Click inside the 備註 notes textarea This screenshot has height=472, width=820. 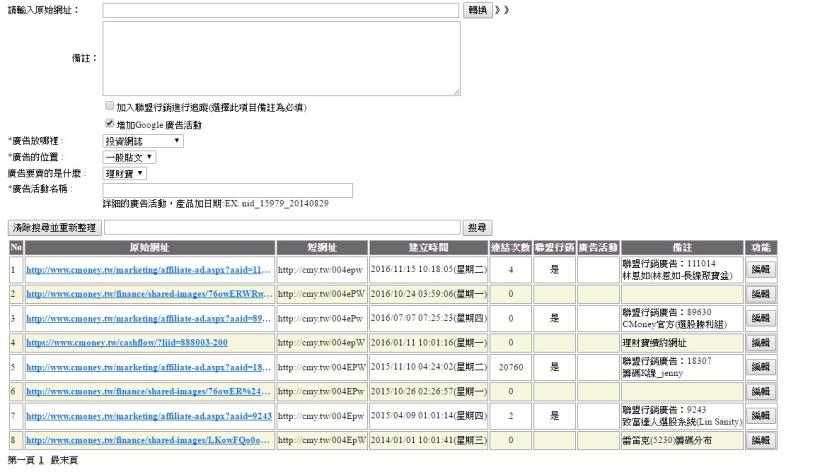(x=281, y=58)
